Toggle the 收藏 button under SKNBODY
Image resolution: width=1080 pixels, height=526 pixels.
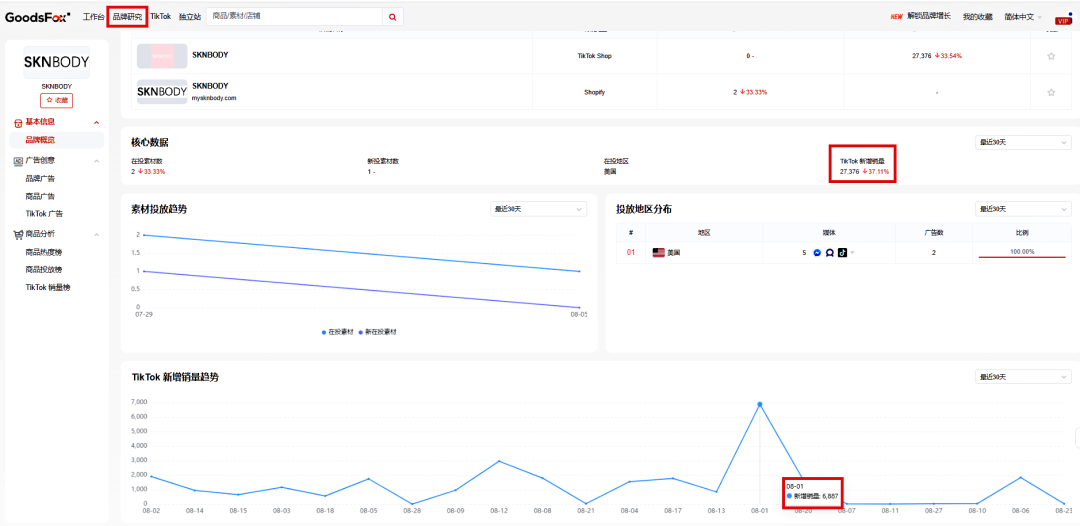click(56, 101)
